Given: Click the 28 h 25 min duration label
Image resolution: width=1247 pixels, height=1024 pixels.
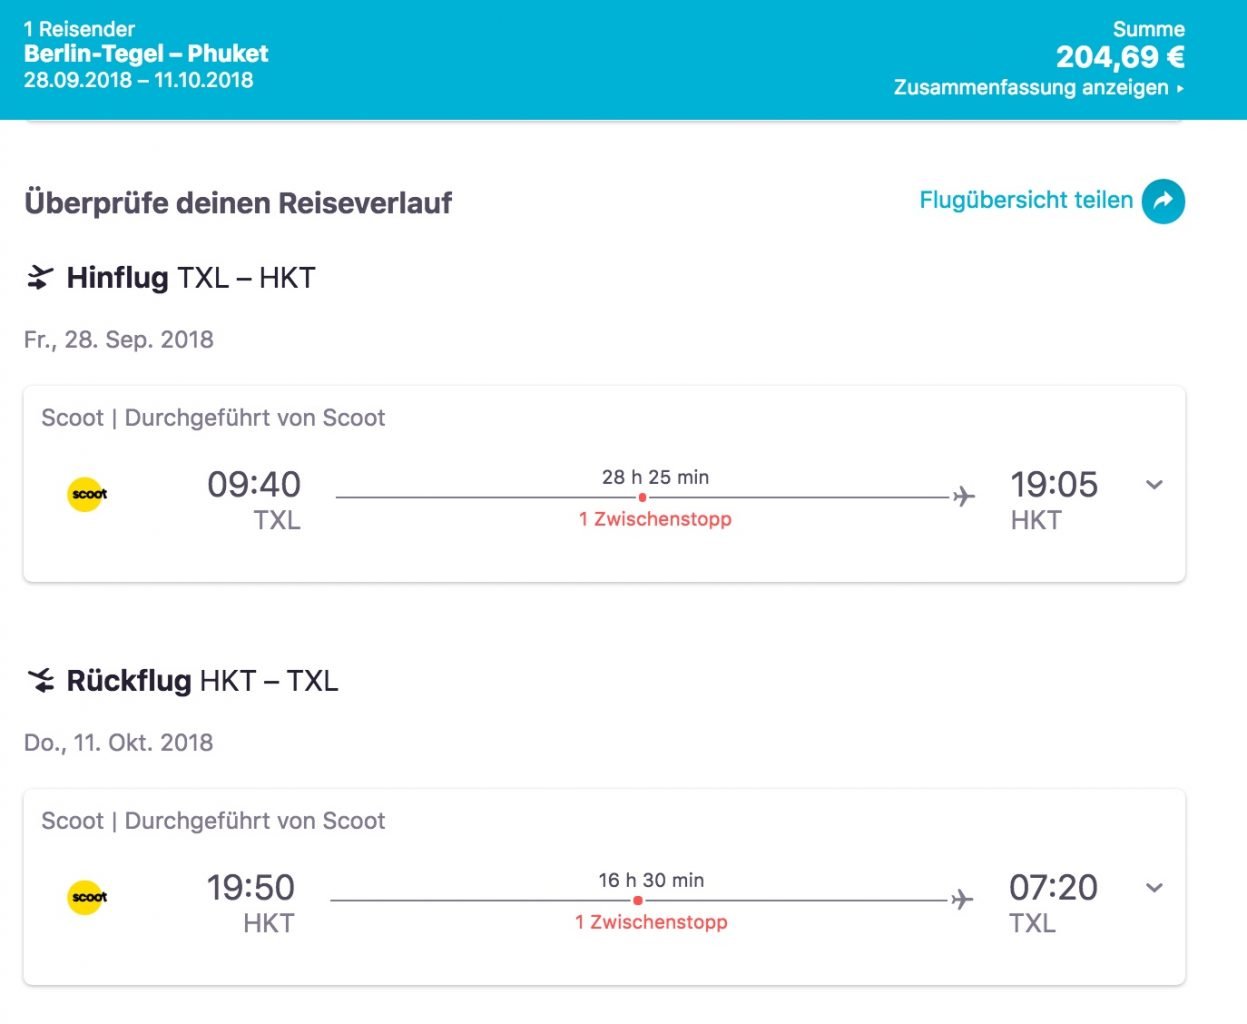Looking at the screenshot, I should click(x=656, y=477).
